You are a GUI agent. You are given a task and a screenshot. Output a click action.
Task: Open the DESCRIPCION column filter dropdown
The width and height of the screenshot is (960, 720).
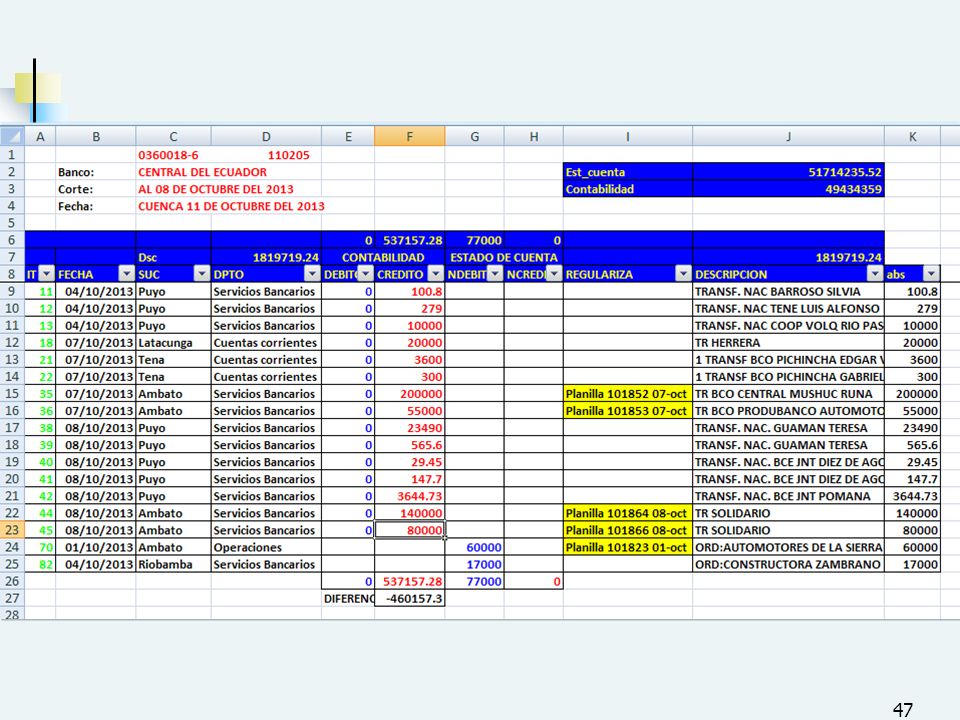pyautogui.click(x=875, y=274)
